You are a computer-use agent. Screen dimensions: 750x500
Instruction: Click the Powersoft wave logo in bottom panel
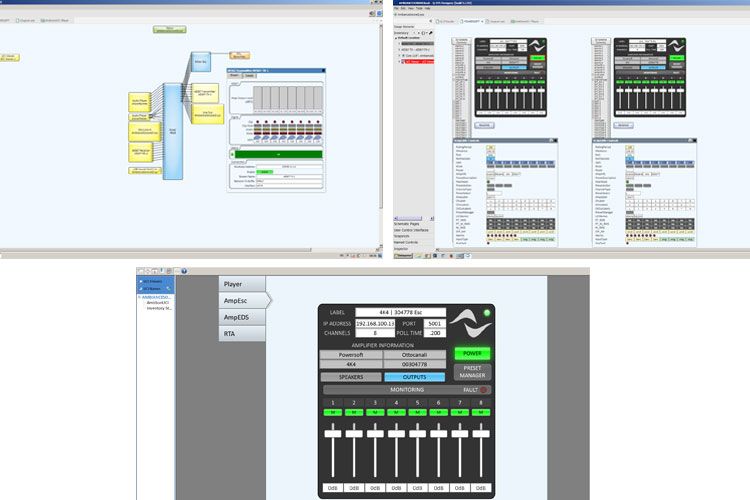pos(471,322)
